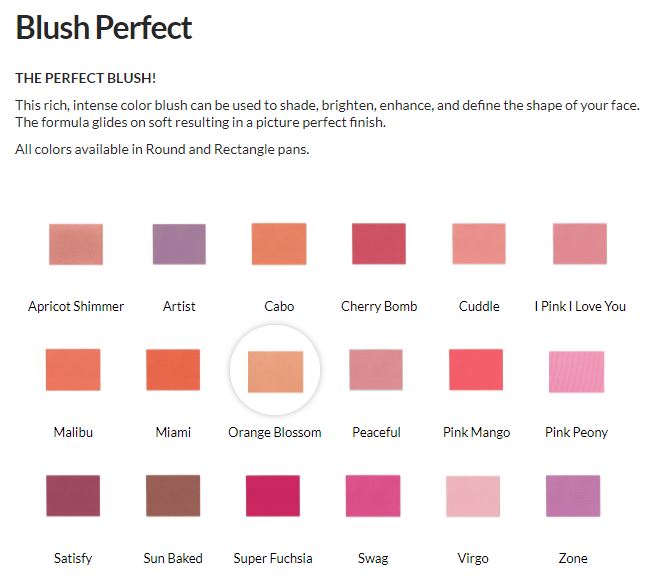Viewport: 651px width, 579px height.
Task: Select the Malibu coral swatch
Action: [73, 369]
